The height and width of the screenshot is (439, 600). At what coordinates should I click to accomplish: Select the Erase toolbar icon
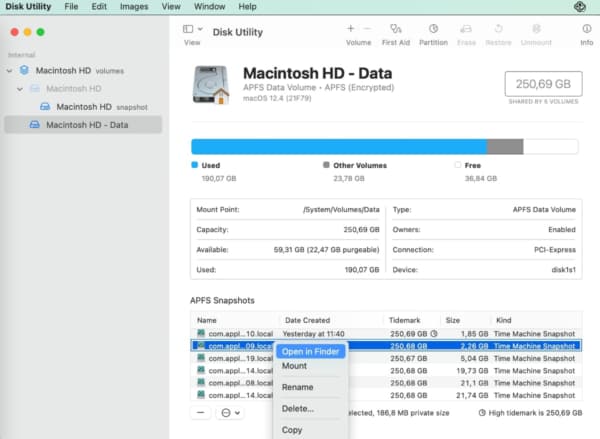click(466, 29)
